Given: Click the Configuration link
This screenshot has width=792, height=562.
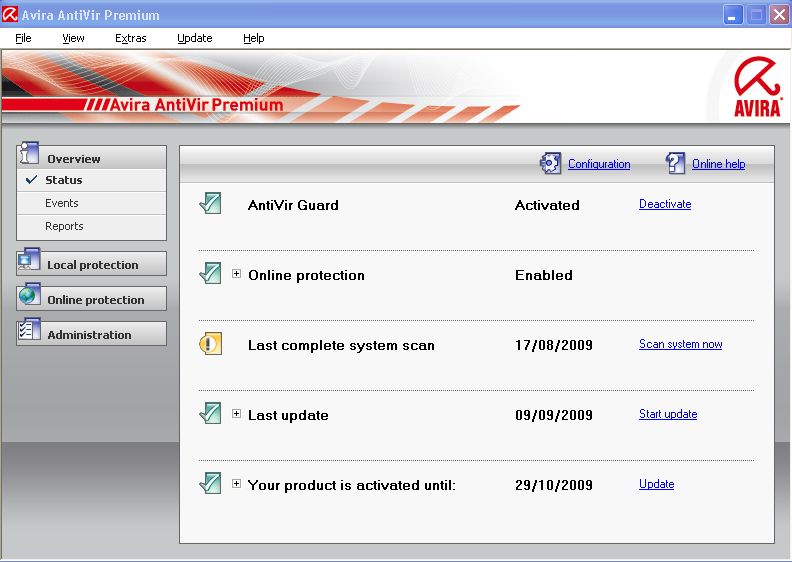Looking at the screenshot, I should point(599,164).
